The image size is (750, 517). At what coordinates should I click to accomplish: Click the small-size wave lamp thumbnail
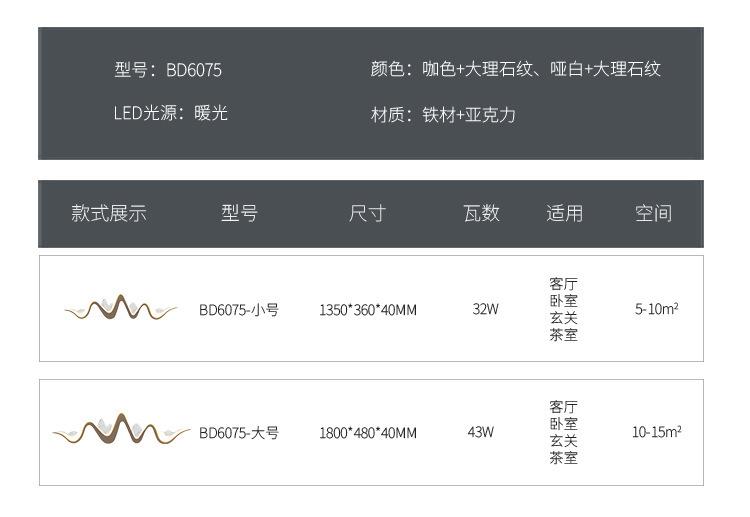pyautogui.click(x=121, y=308)
